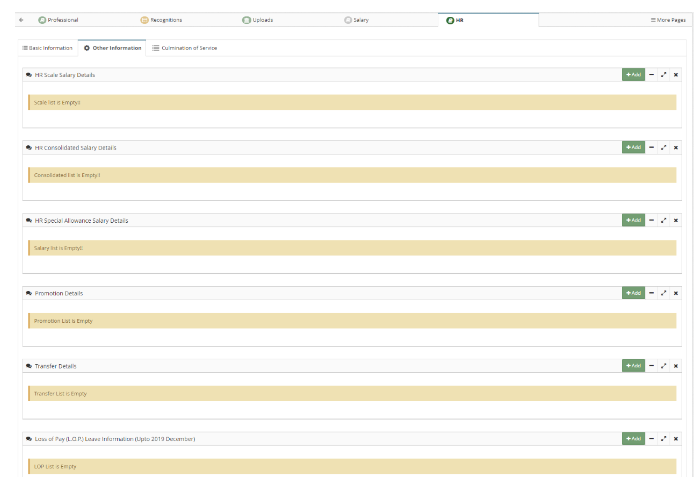This screenshot has width=696, height=487.
Task: Click Add in the Promotion Details panel
Action: pos(633,293)
